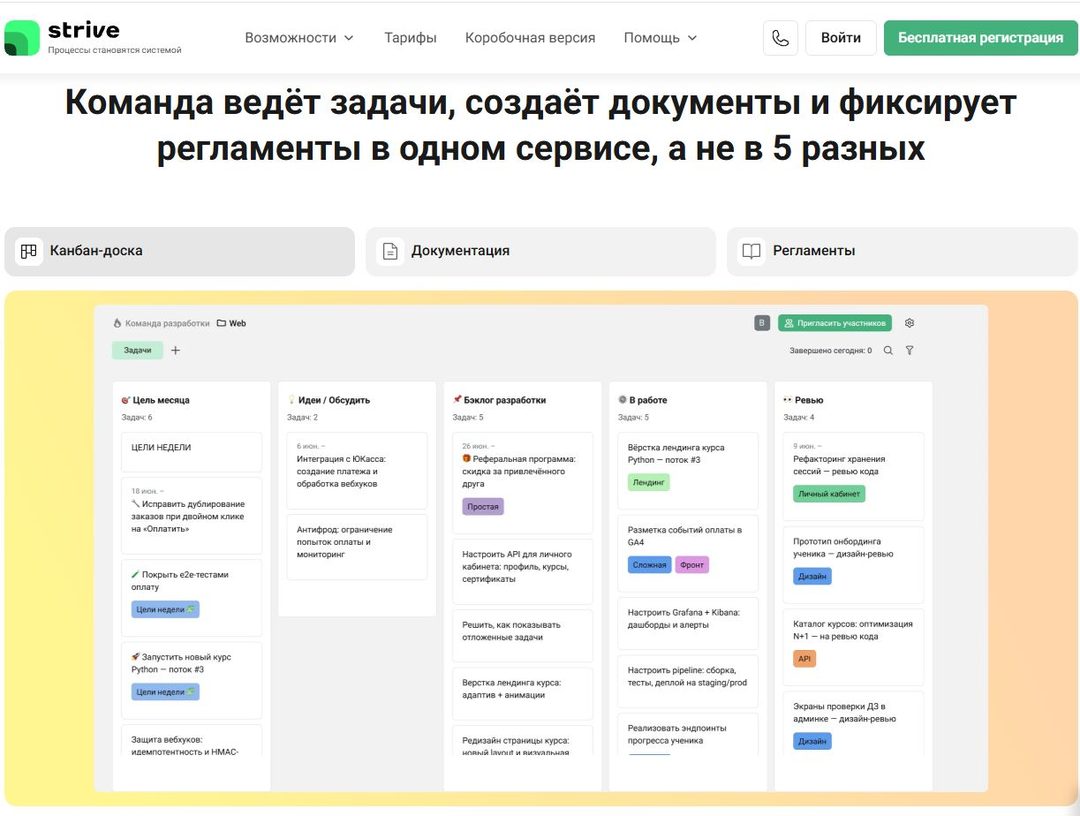Click the Web folder icon

[222, 323]
